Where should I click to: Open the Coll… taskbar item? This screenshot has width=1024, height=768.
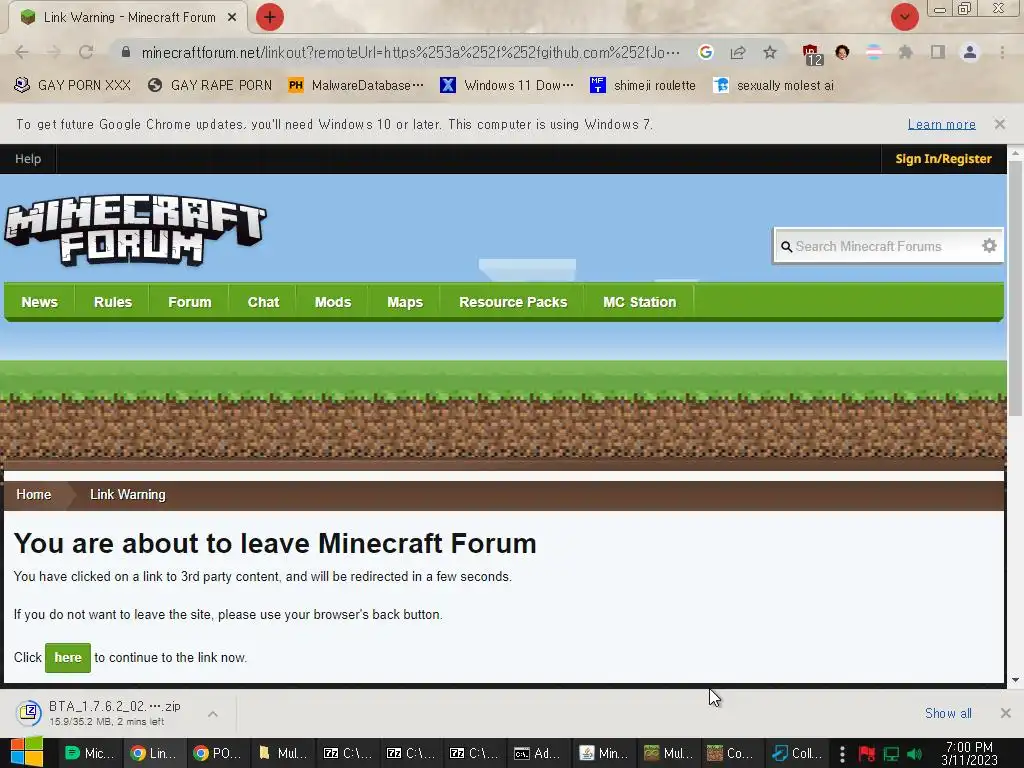pyautogui.click(x=797, y=753)
